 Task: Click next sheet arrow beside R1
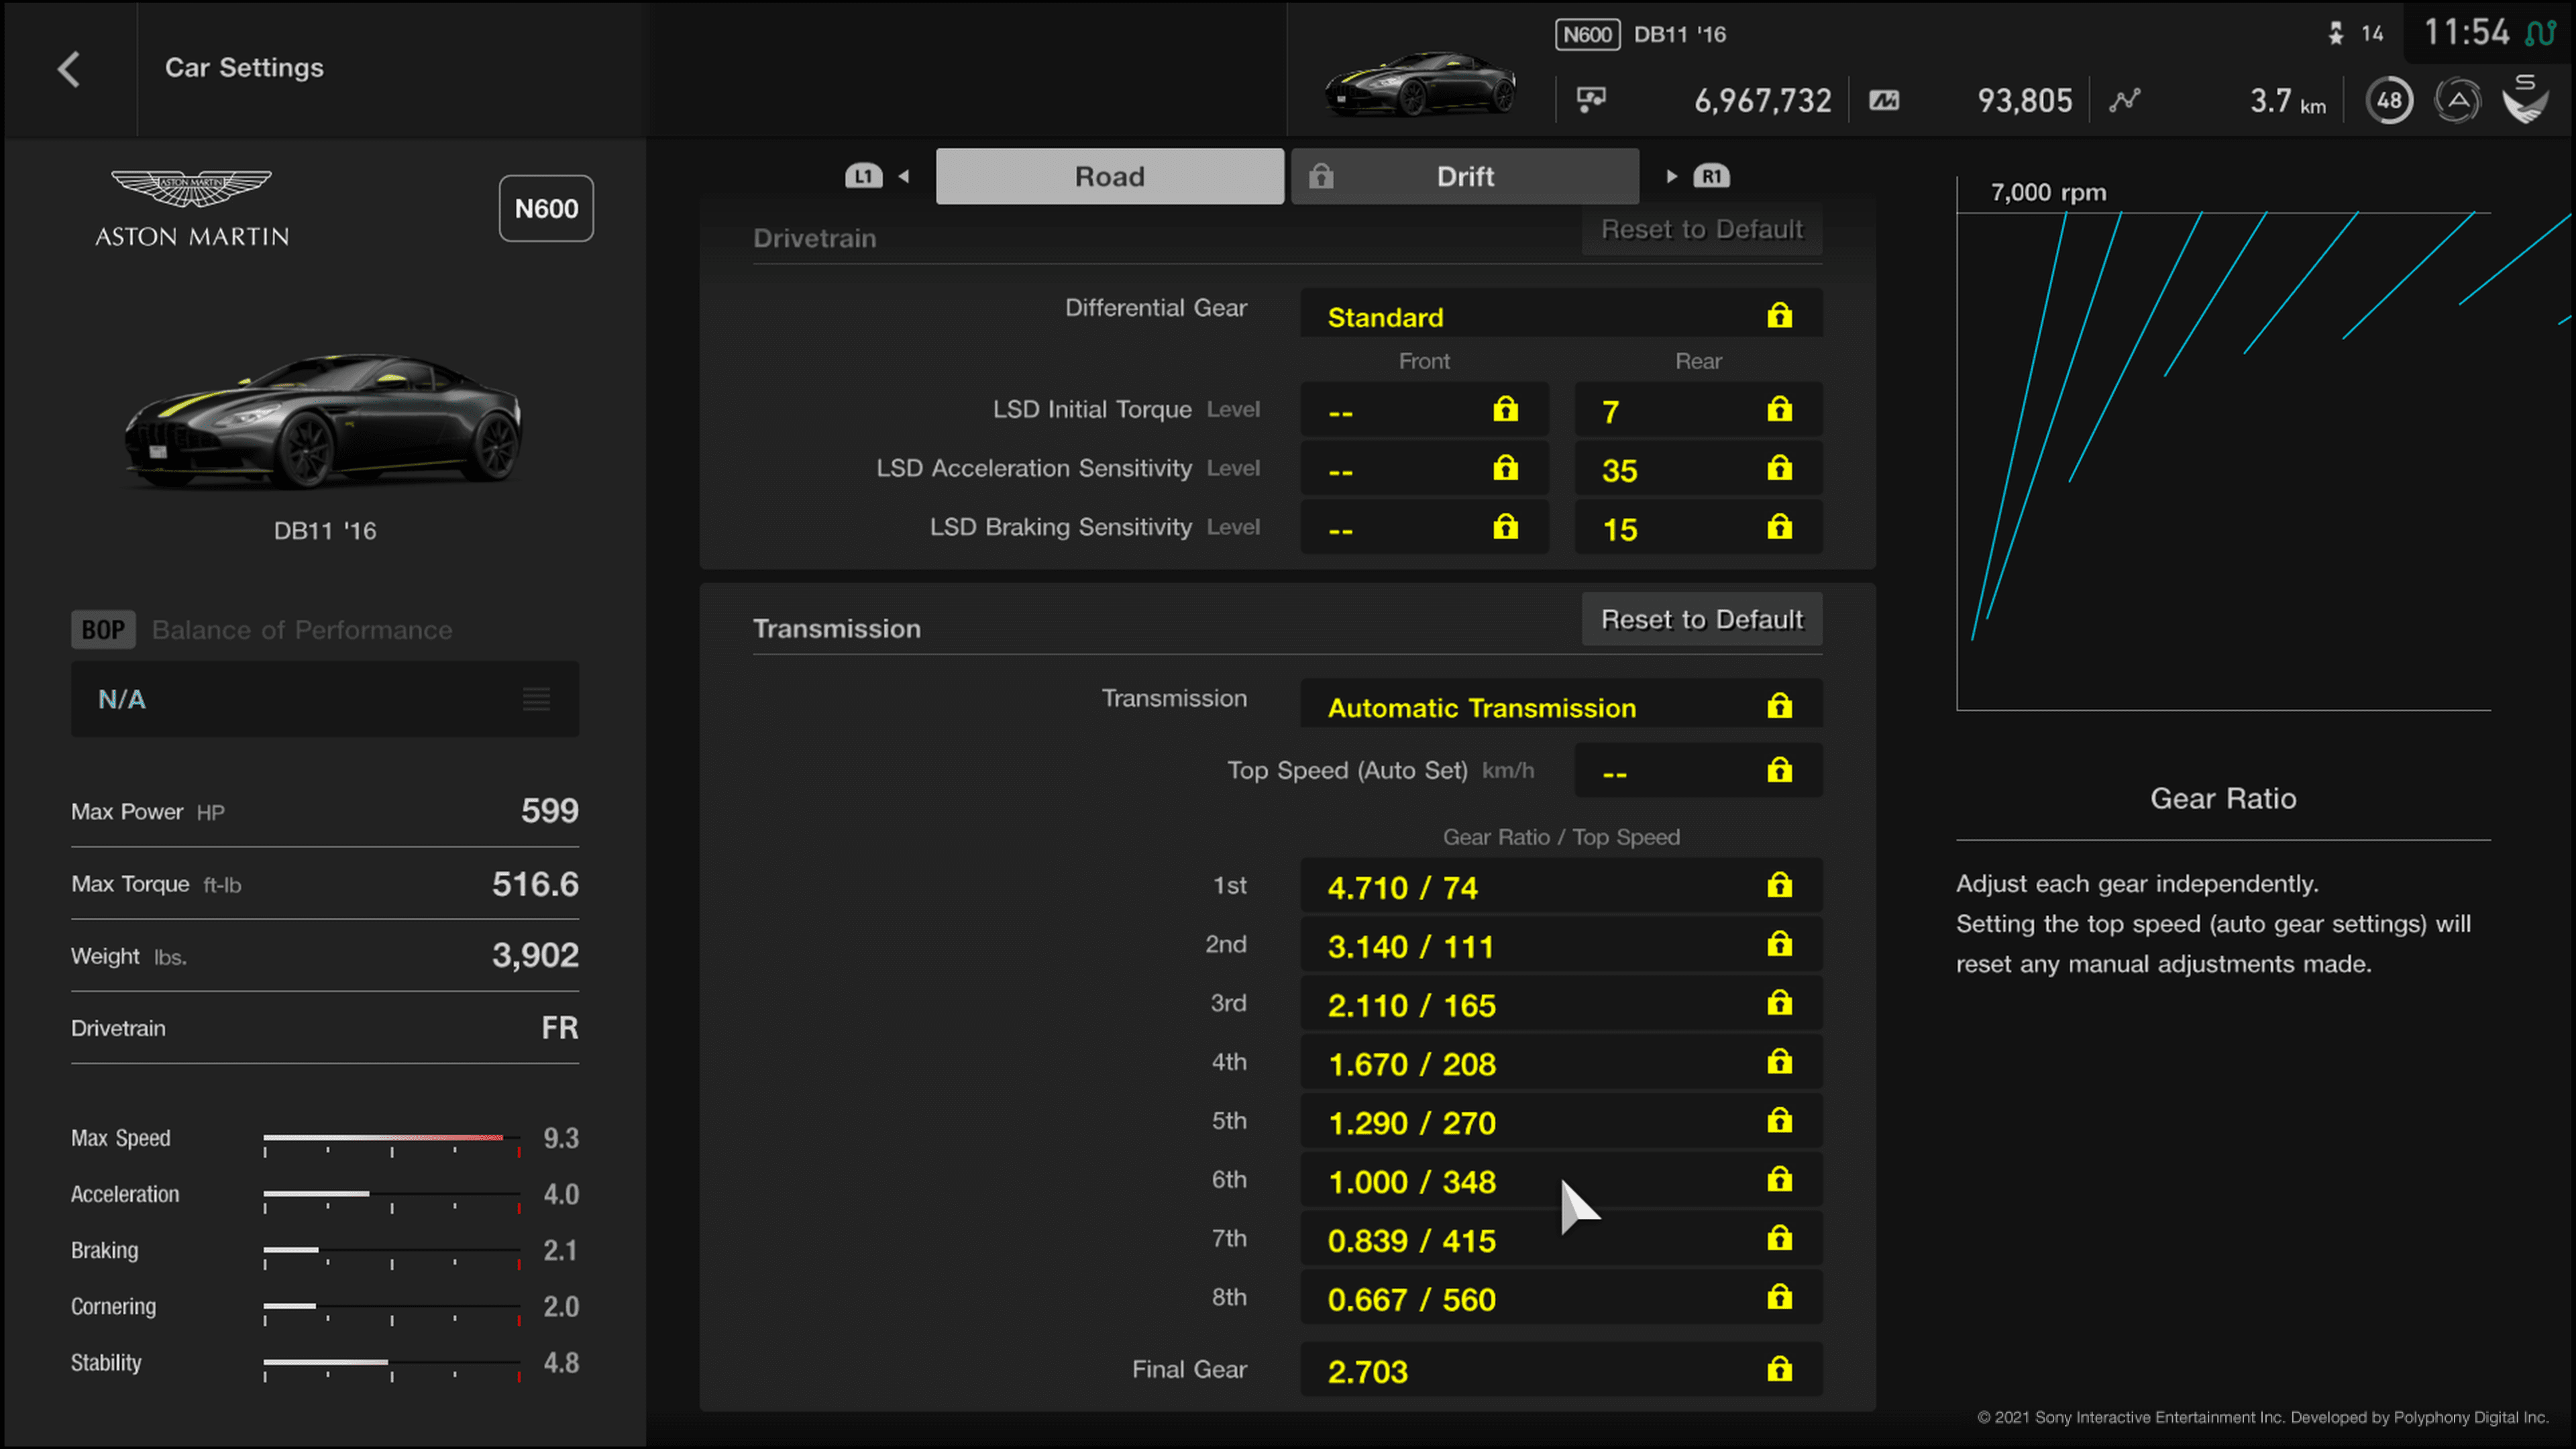[1671, 177]
